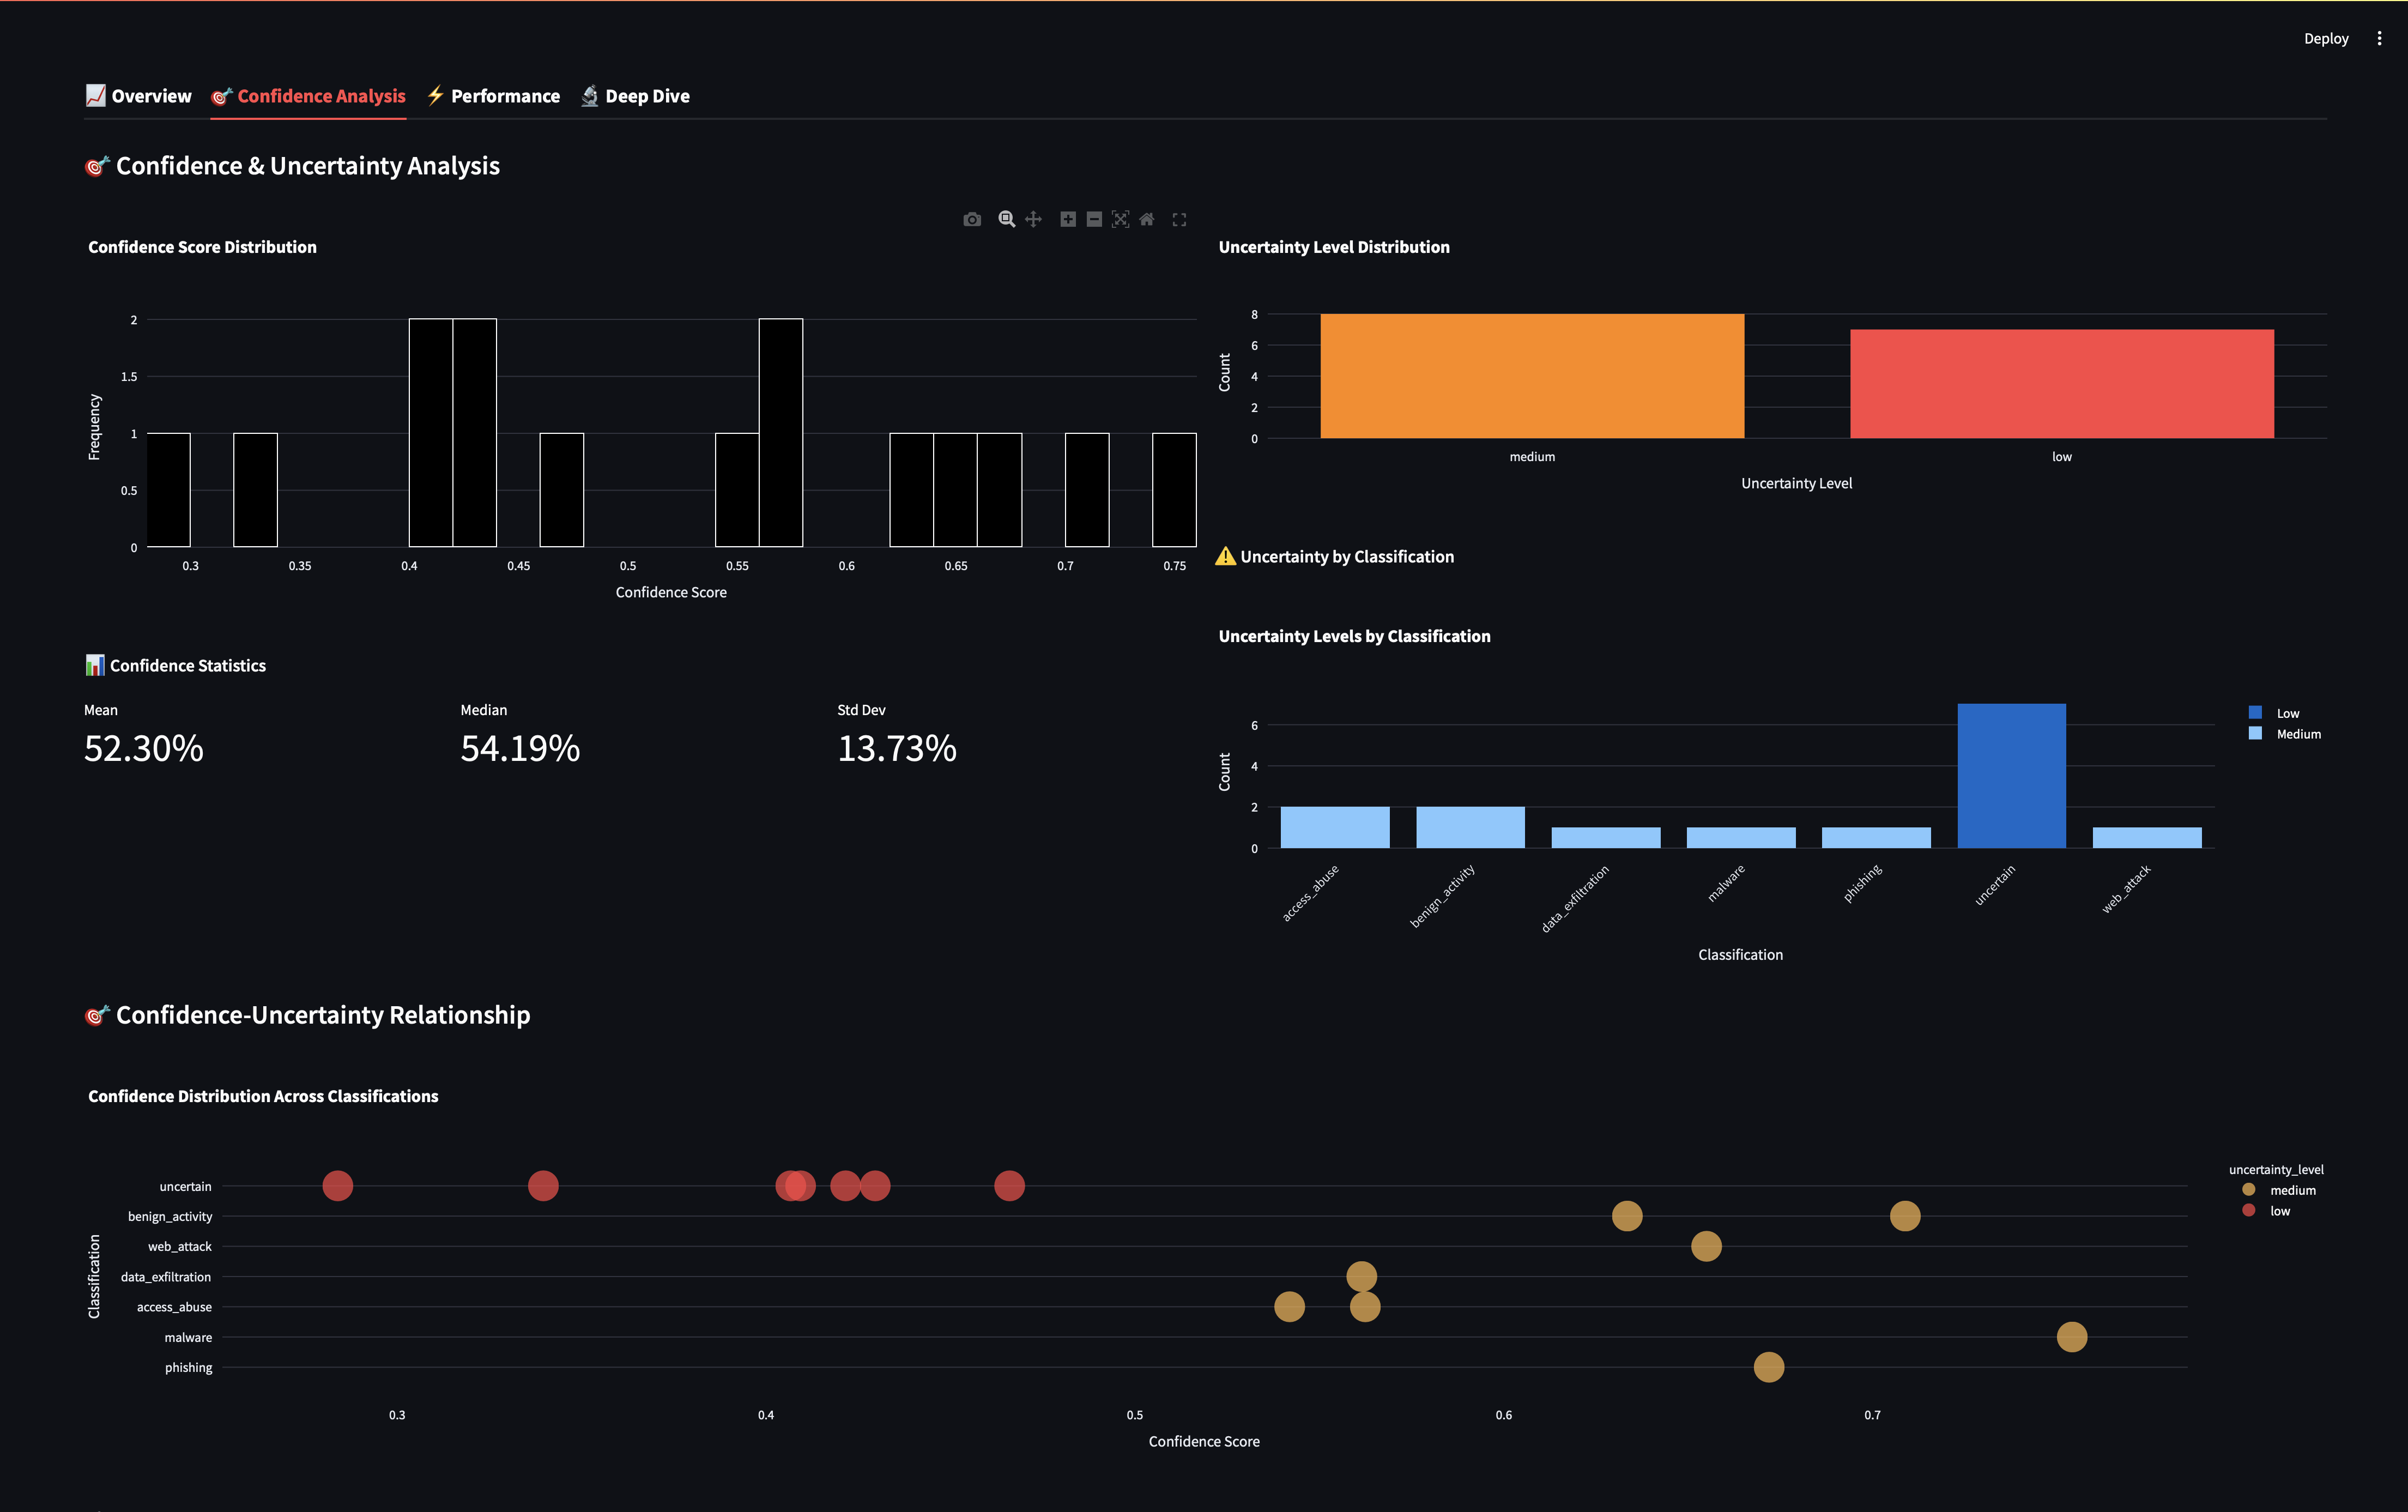Click the Deploy button
2408x1512 pixels.
[x=2326, y=38]
